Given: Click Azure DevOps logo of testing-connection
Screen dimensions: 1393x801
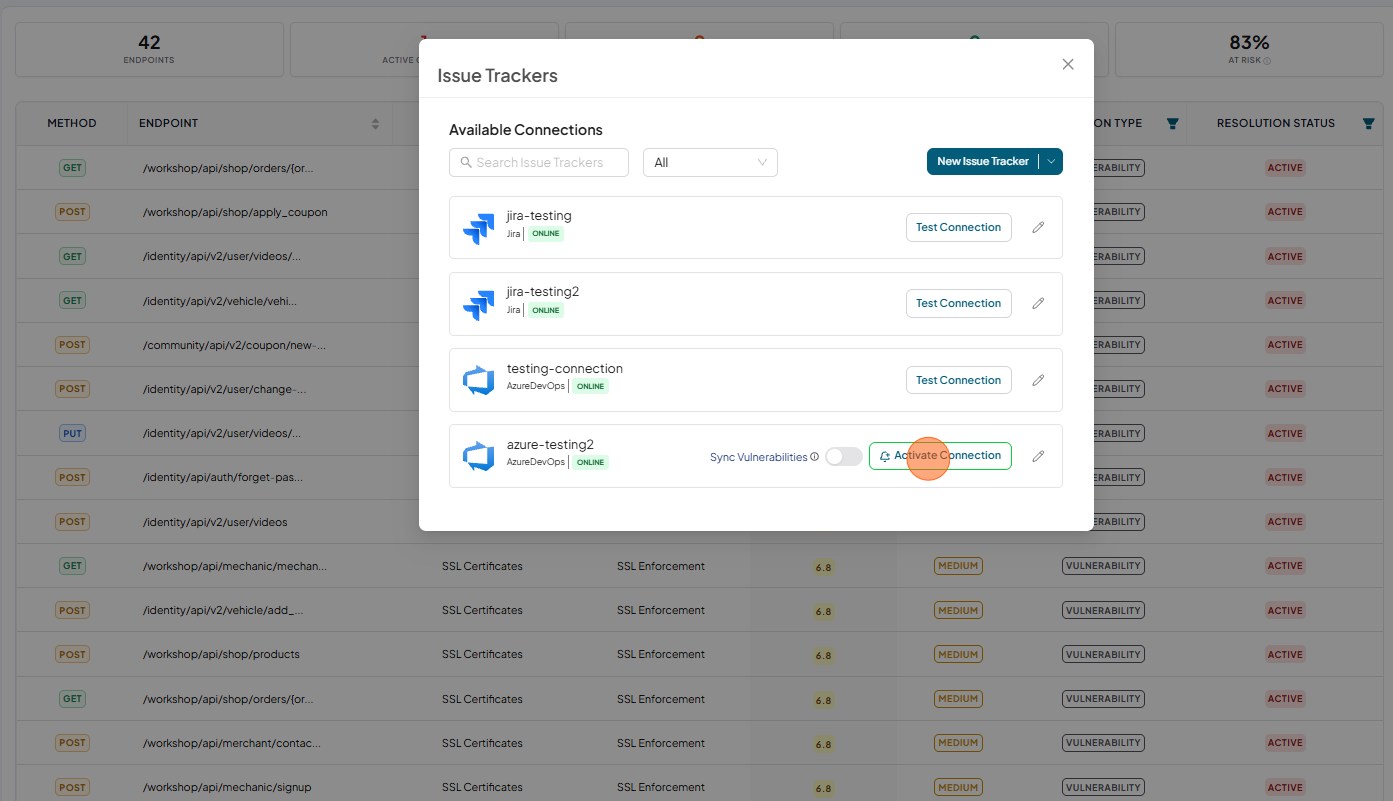Looking at the screenshot, I should pyautogui.click(x=479, y=381).
